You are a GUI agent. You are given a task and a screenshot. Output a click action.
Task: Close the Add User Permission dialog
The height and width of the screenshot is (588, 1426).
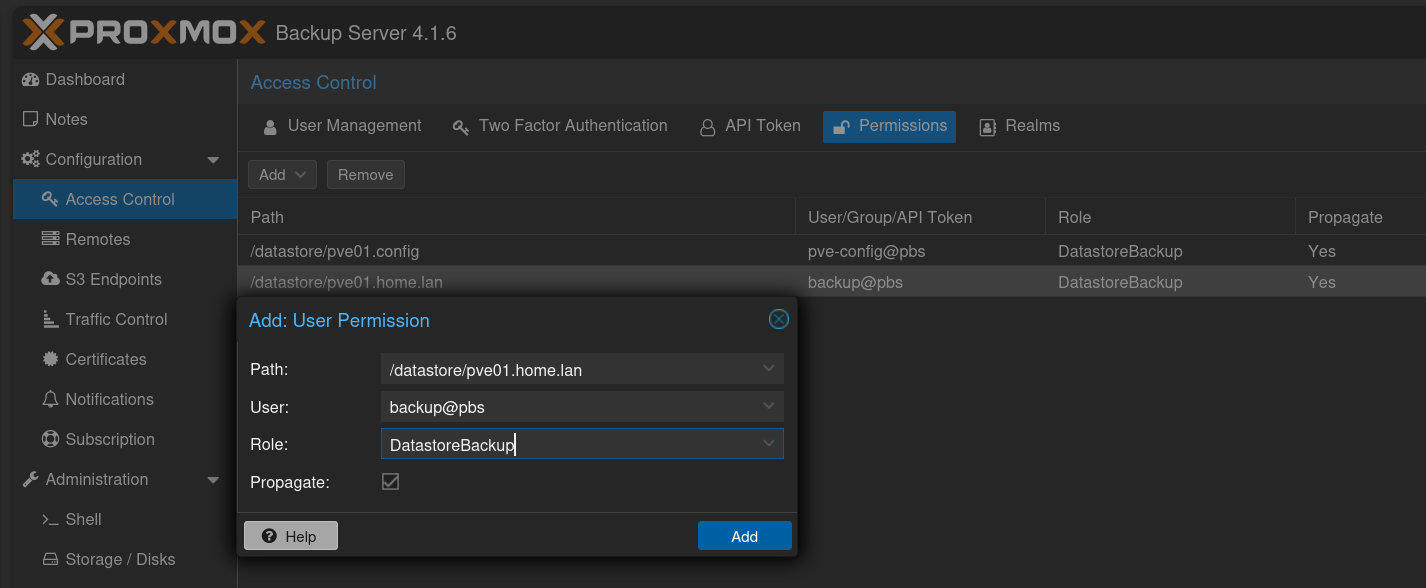click(x=778, y=319)
